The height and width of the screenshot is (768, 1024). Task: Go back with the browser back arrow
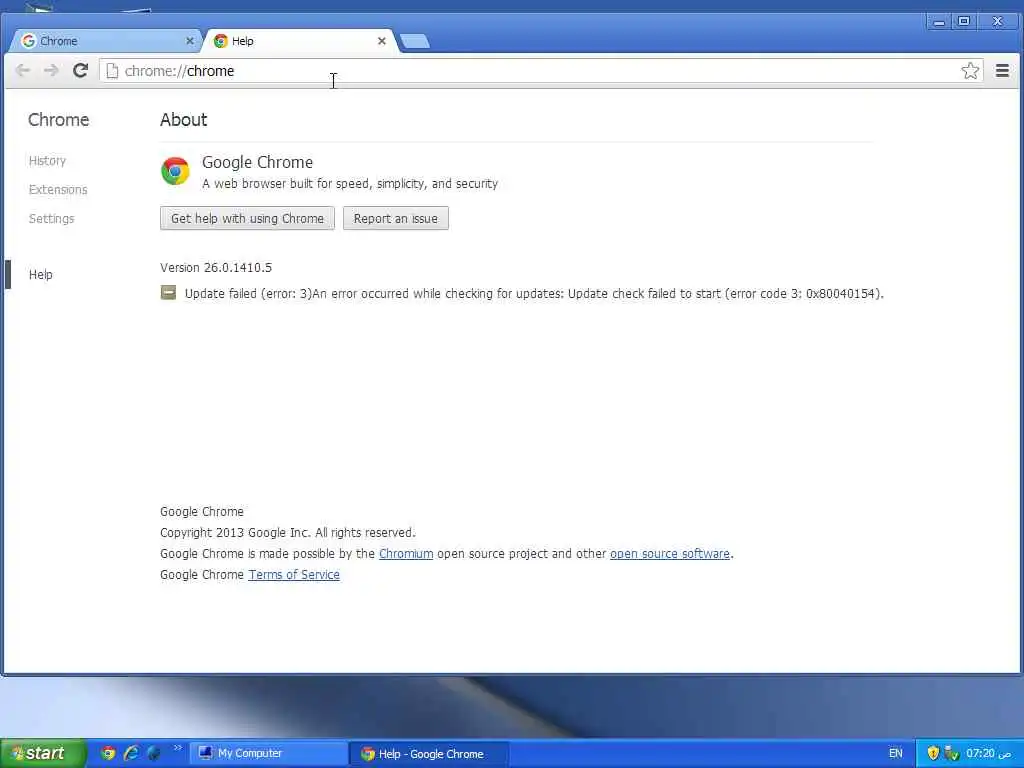[x=23, y=71]
